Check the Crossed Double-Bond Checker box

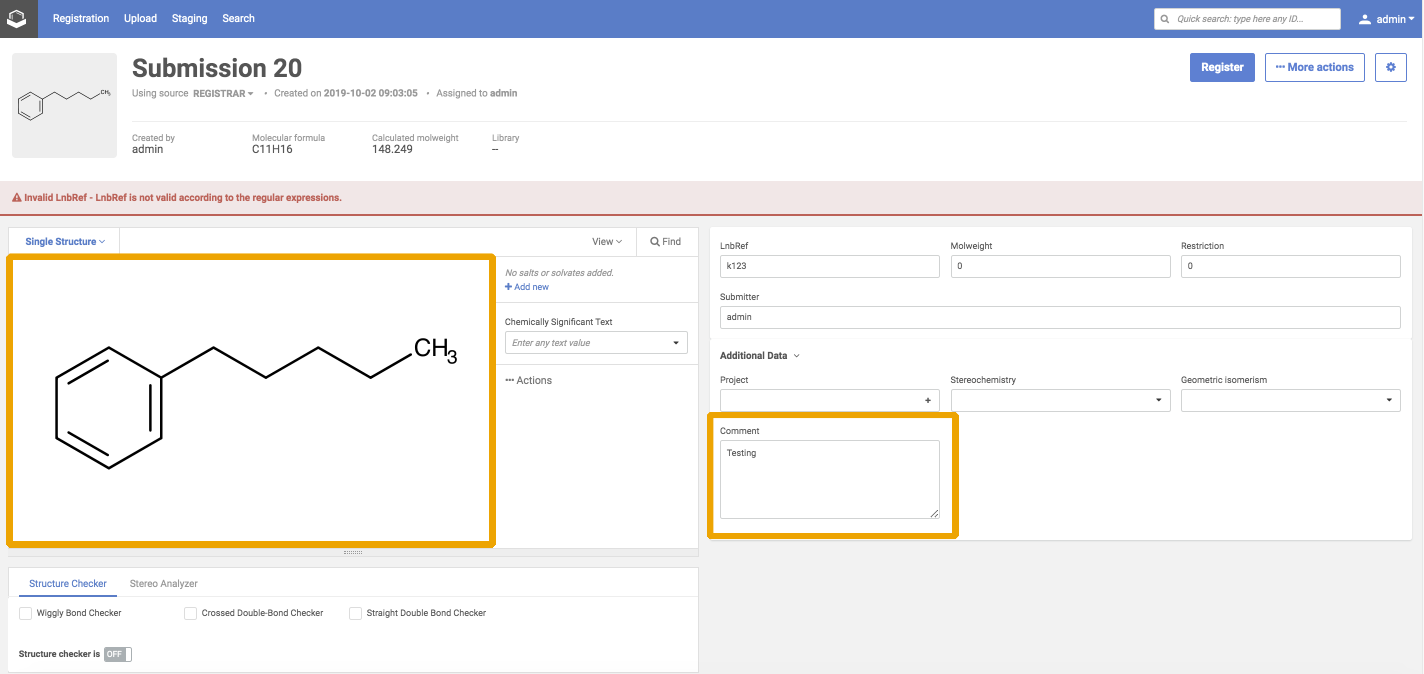pos(190,613)
